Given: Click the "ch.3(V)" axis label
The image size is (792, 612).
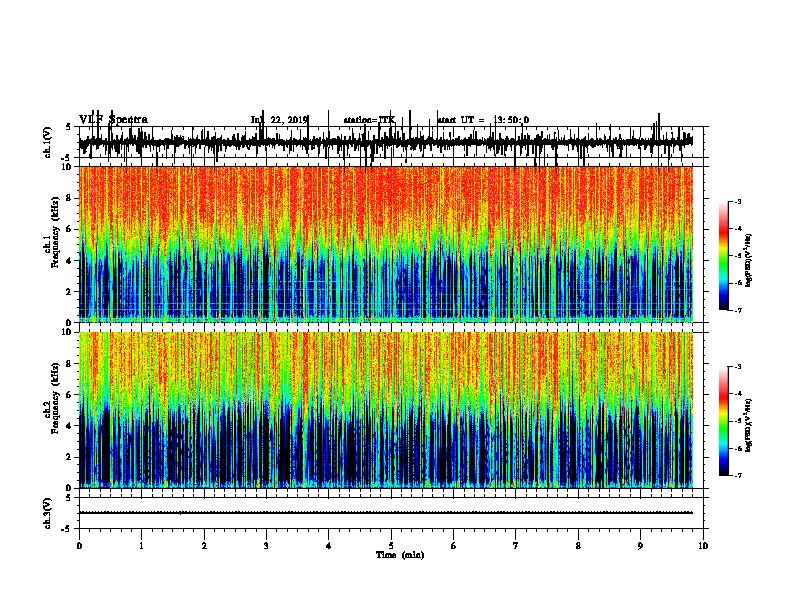Looking at the screenshot, I should [x=48, y=513].
